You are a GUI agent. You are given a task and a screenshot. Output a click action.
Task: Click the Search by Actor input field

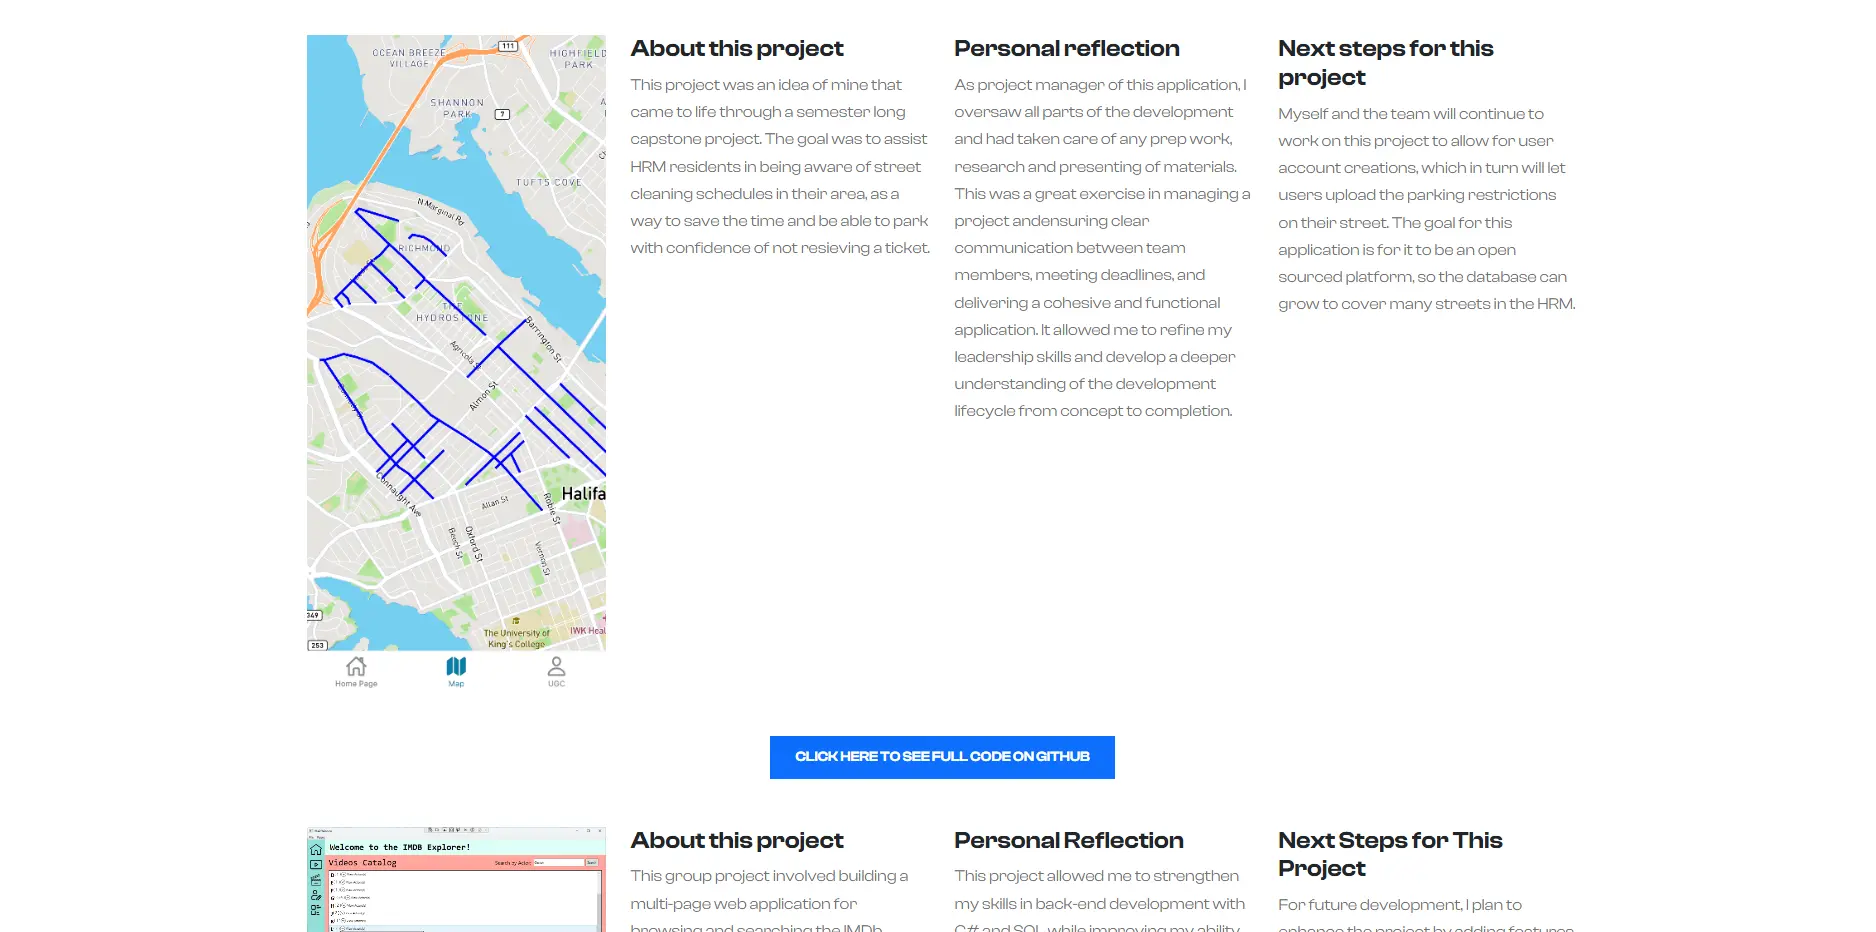(557, 862)
